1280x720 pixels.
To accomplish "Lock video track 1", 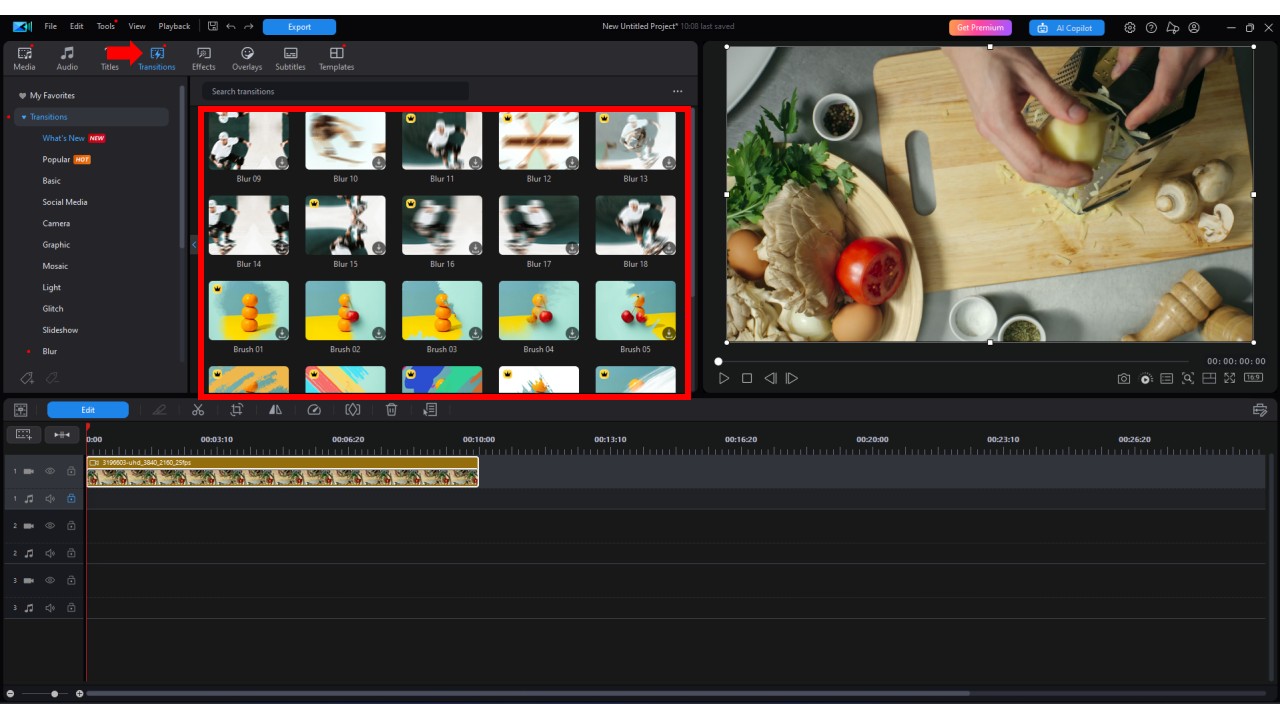I will (x=71, y=471).
